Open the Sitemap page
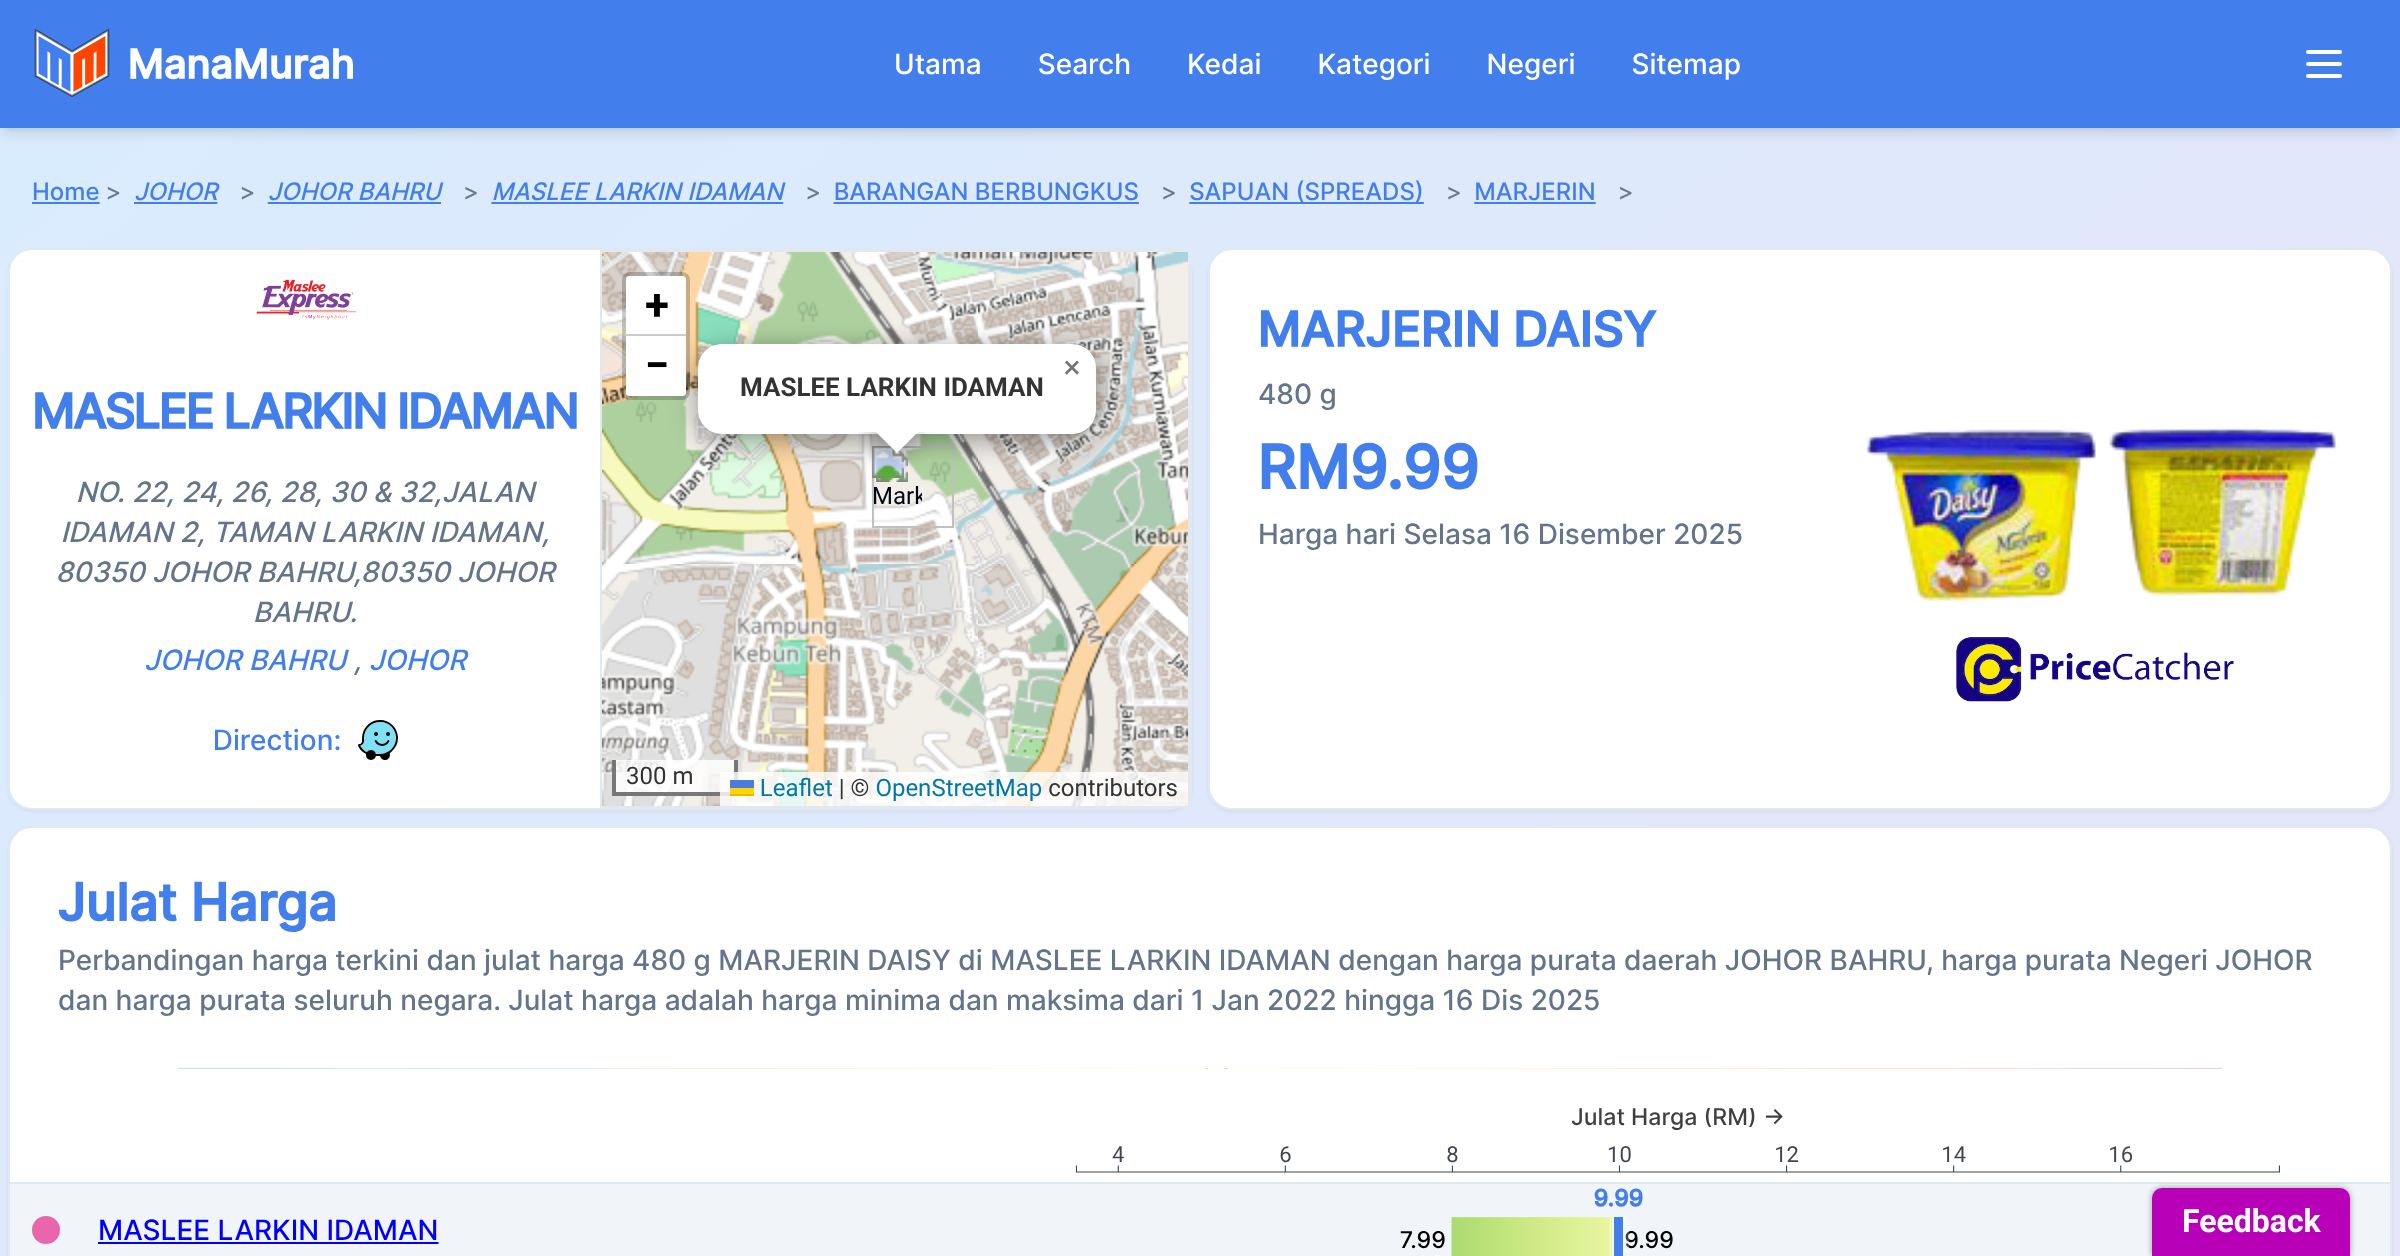This screenshot has height=1256, width=2400. coord(1685,64)
